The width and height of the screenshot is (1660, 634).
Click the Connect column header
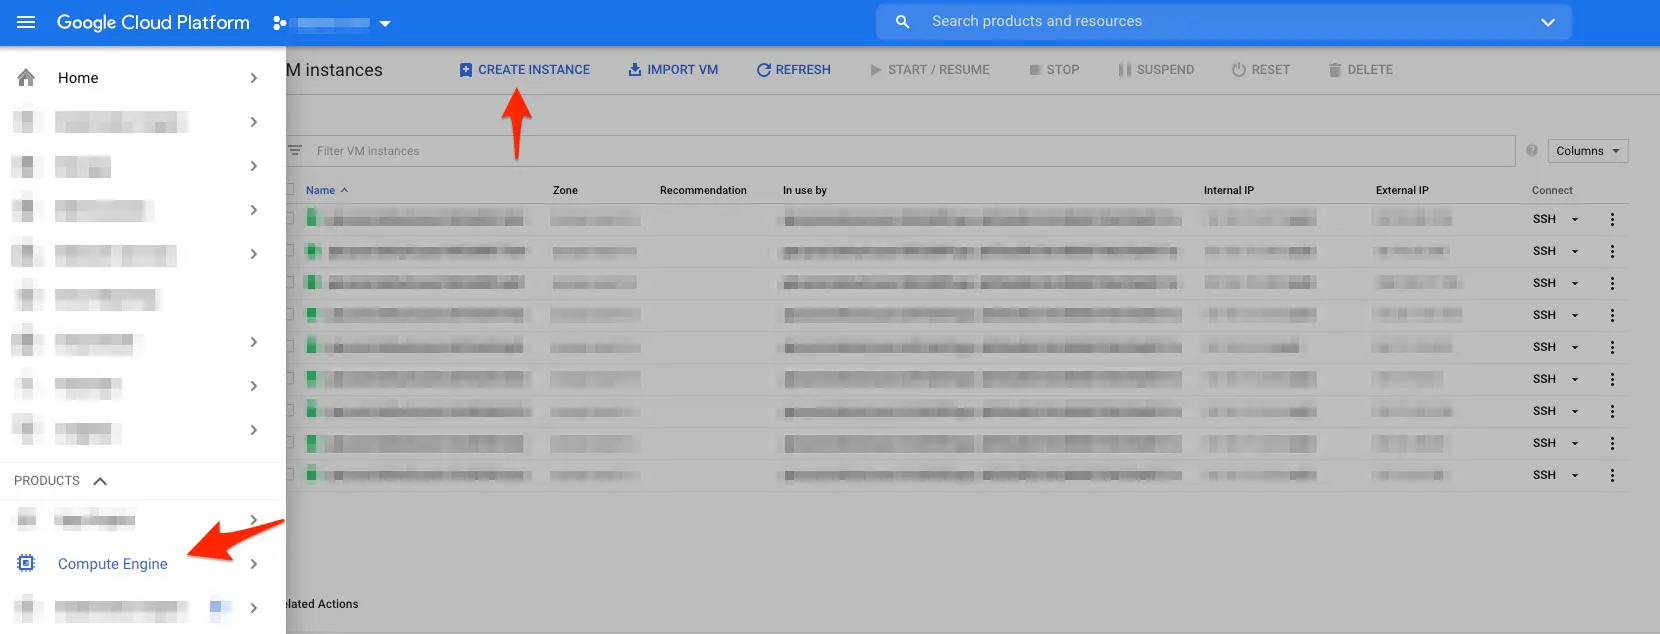pyautogui.click(x=1552, y=190)
